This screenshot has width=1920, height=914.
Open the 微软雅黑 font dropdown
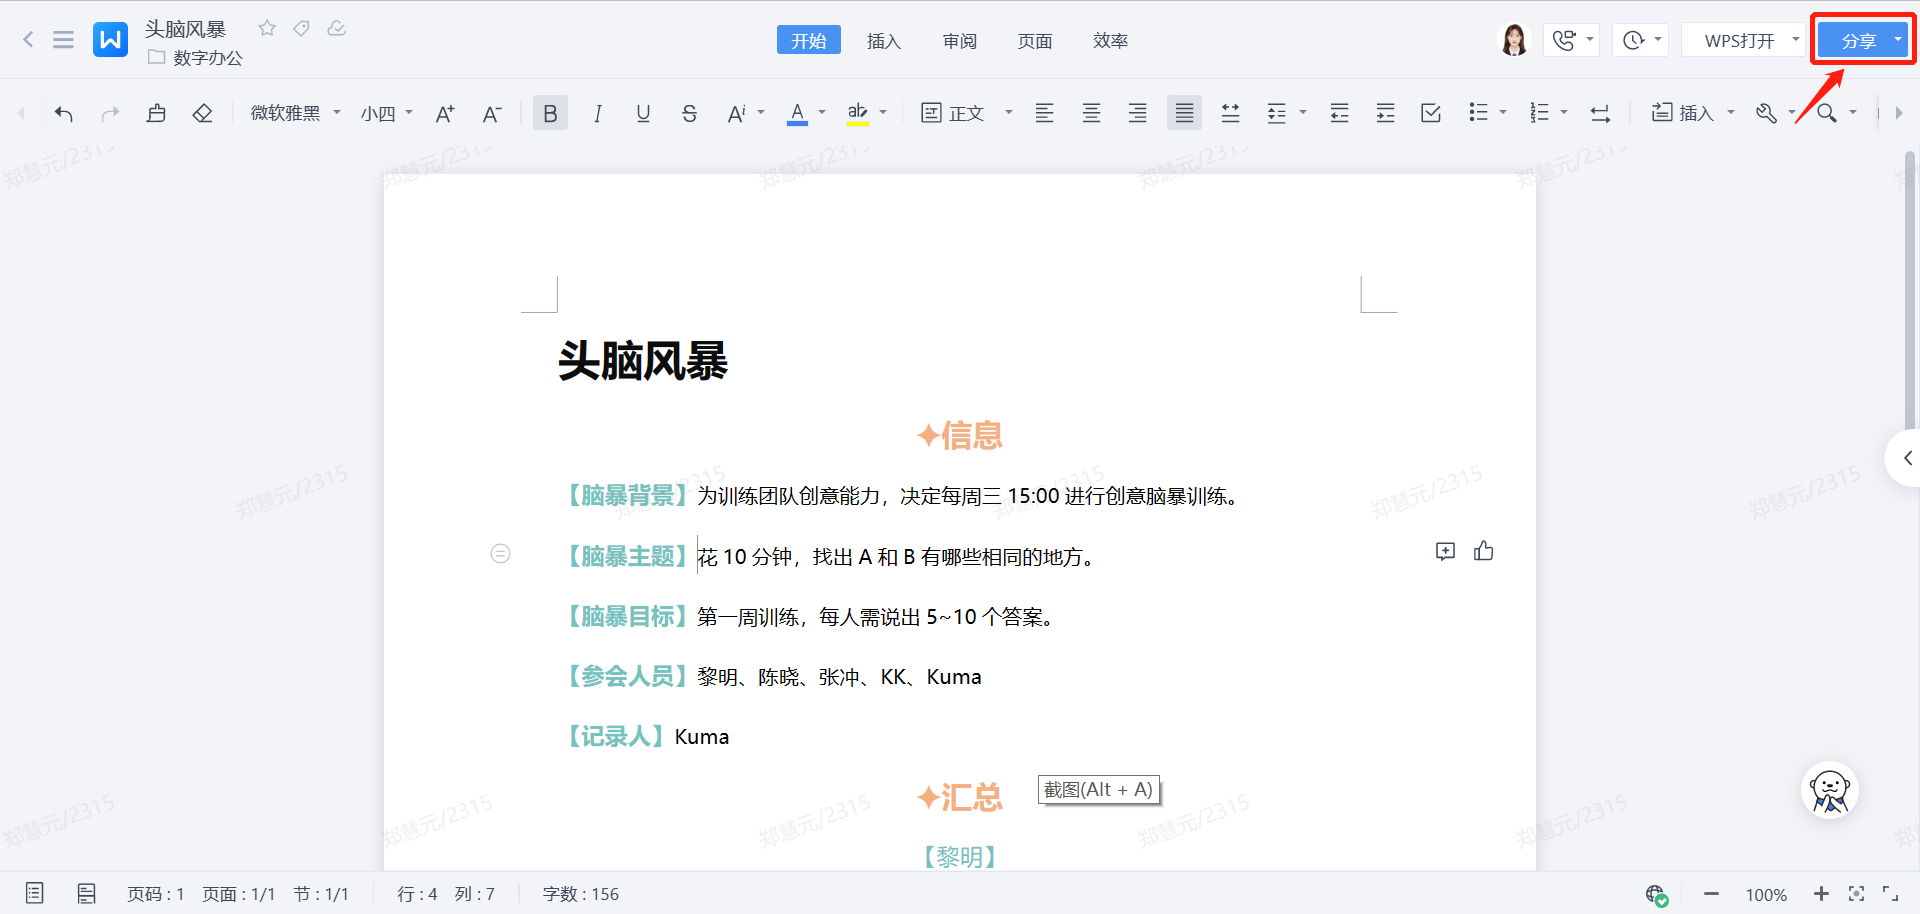295,113
